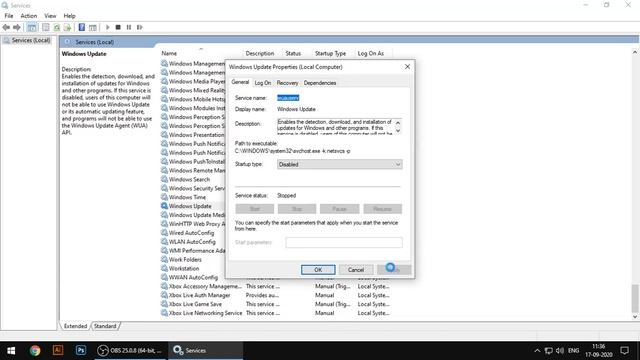Switch to the Dependencies tab
640x360 pixels.
click(320, 83)
